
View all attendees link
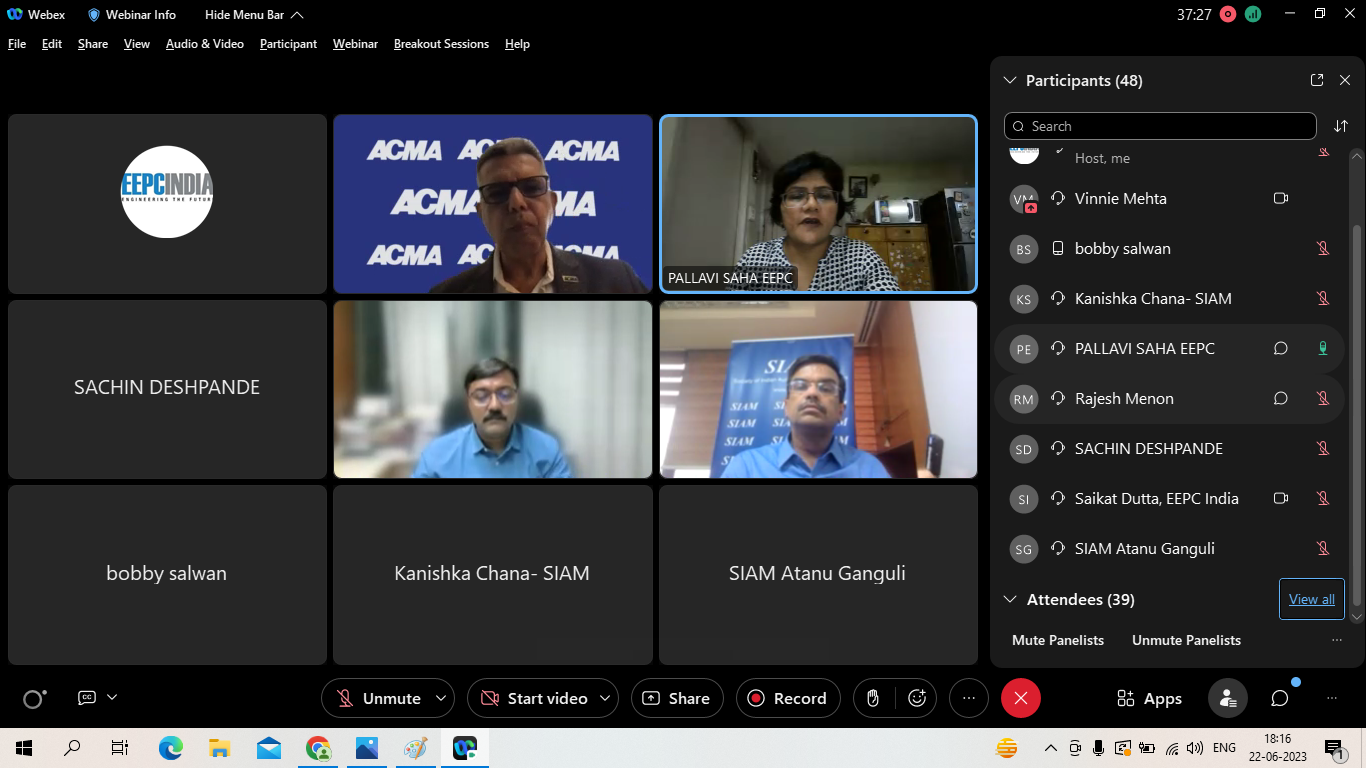point(1312,599)
